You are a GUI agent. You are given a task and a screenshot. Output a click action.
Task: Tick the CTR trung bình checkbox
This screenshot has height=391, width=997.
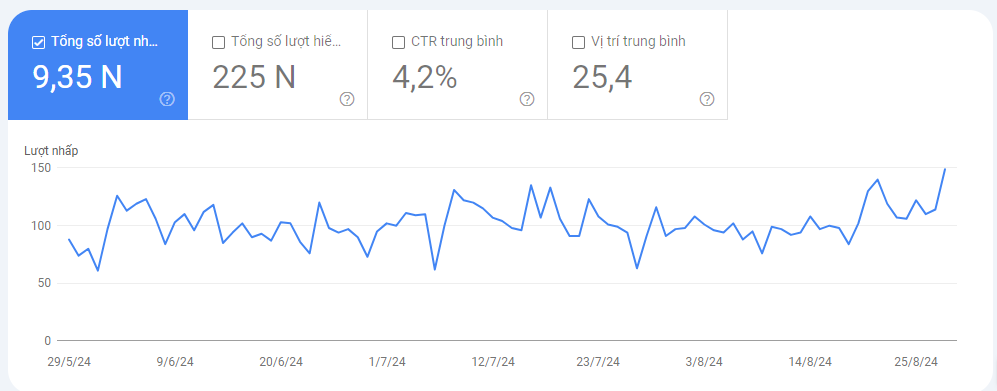click(398, 43)
